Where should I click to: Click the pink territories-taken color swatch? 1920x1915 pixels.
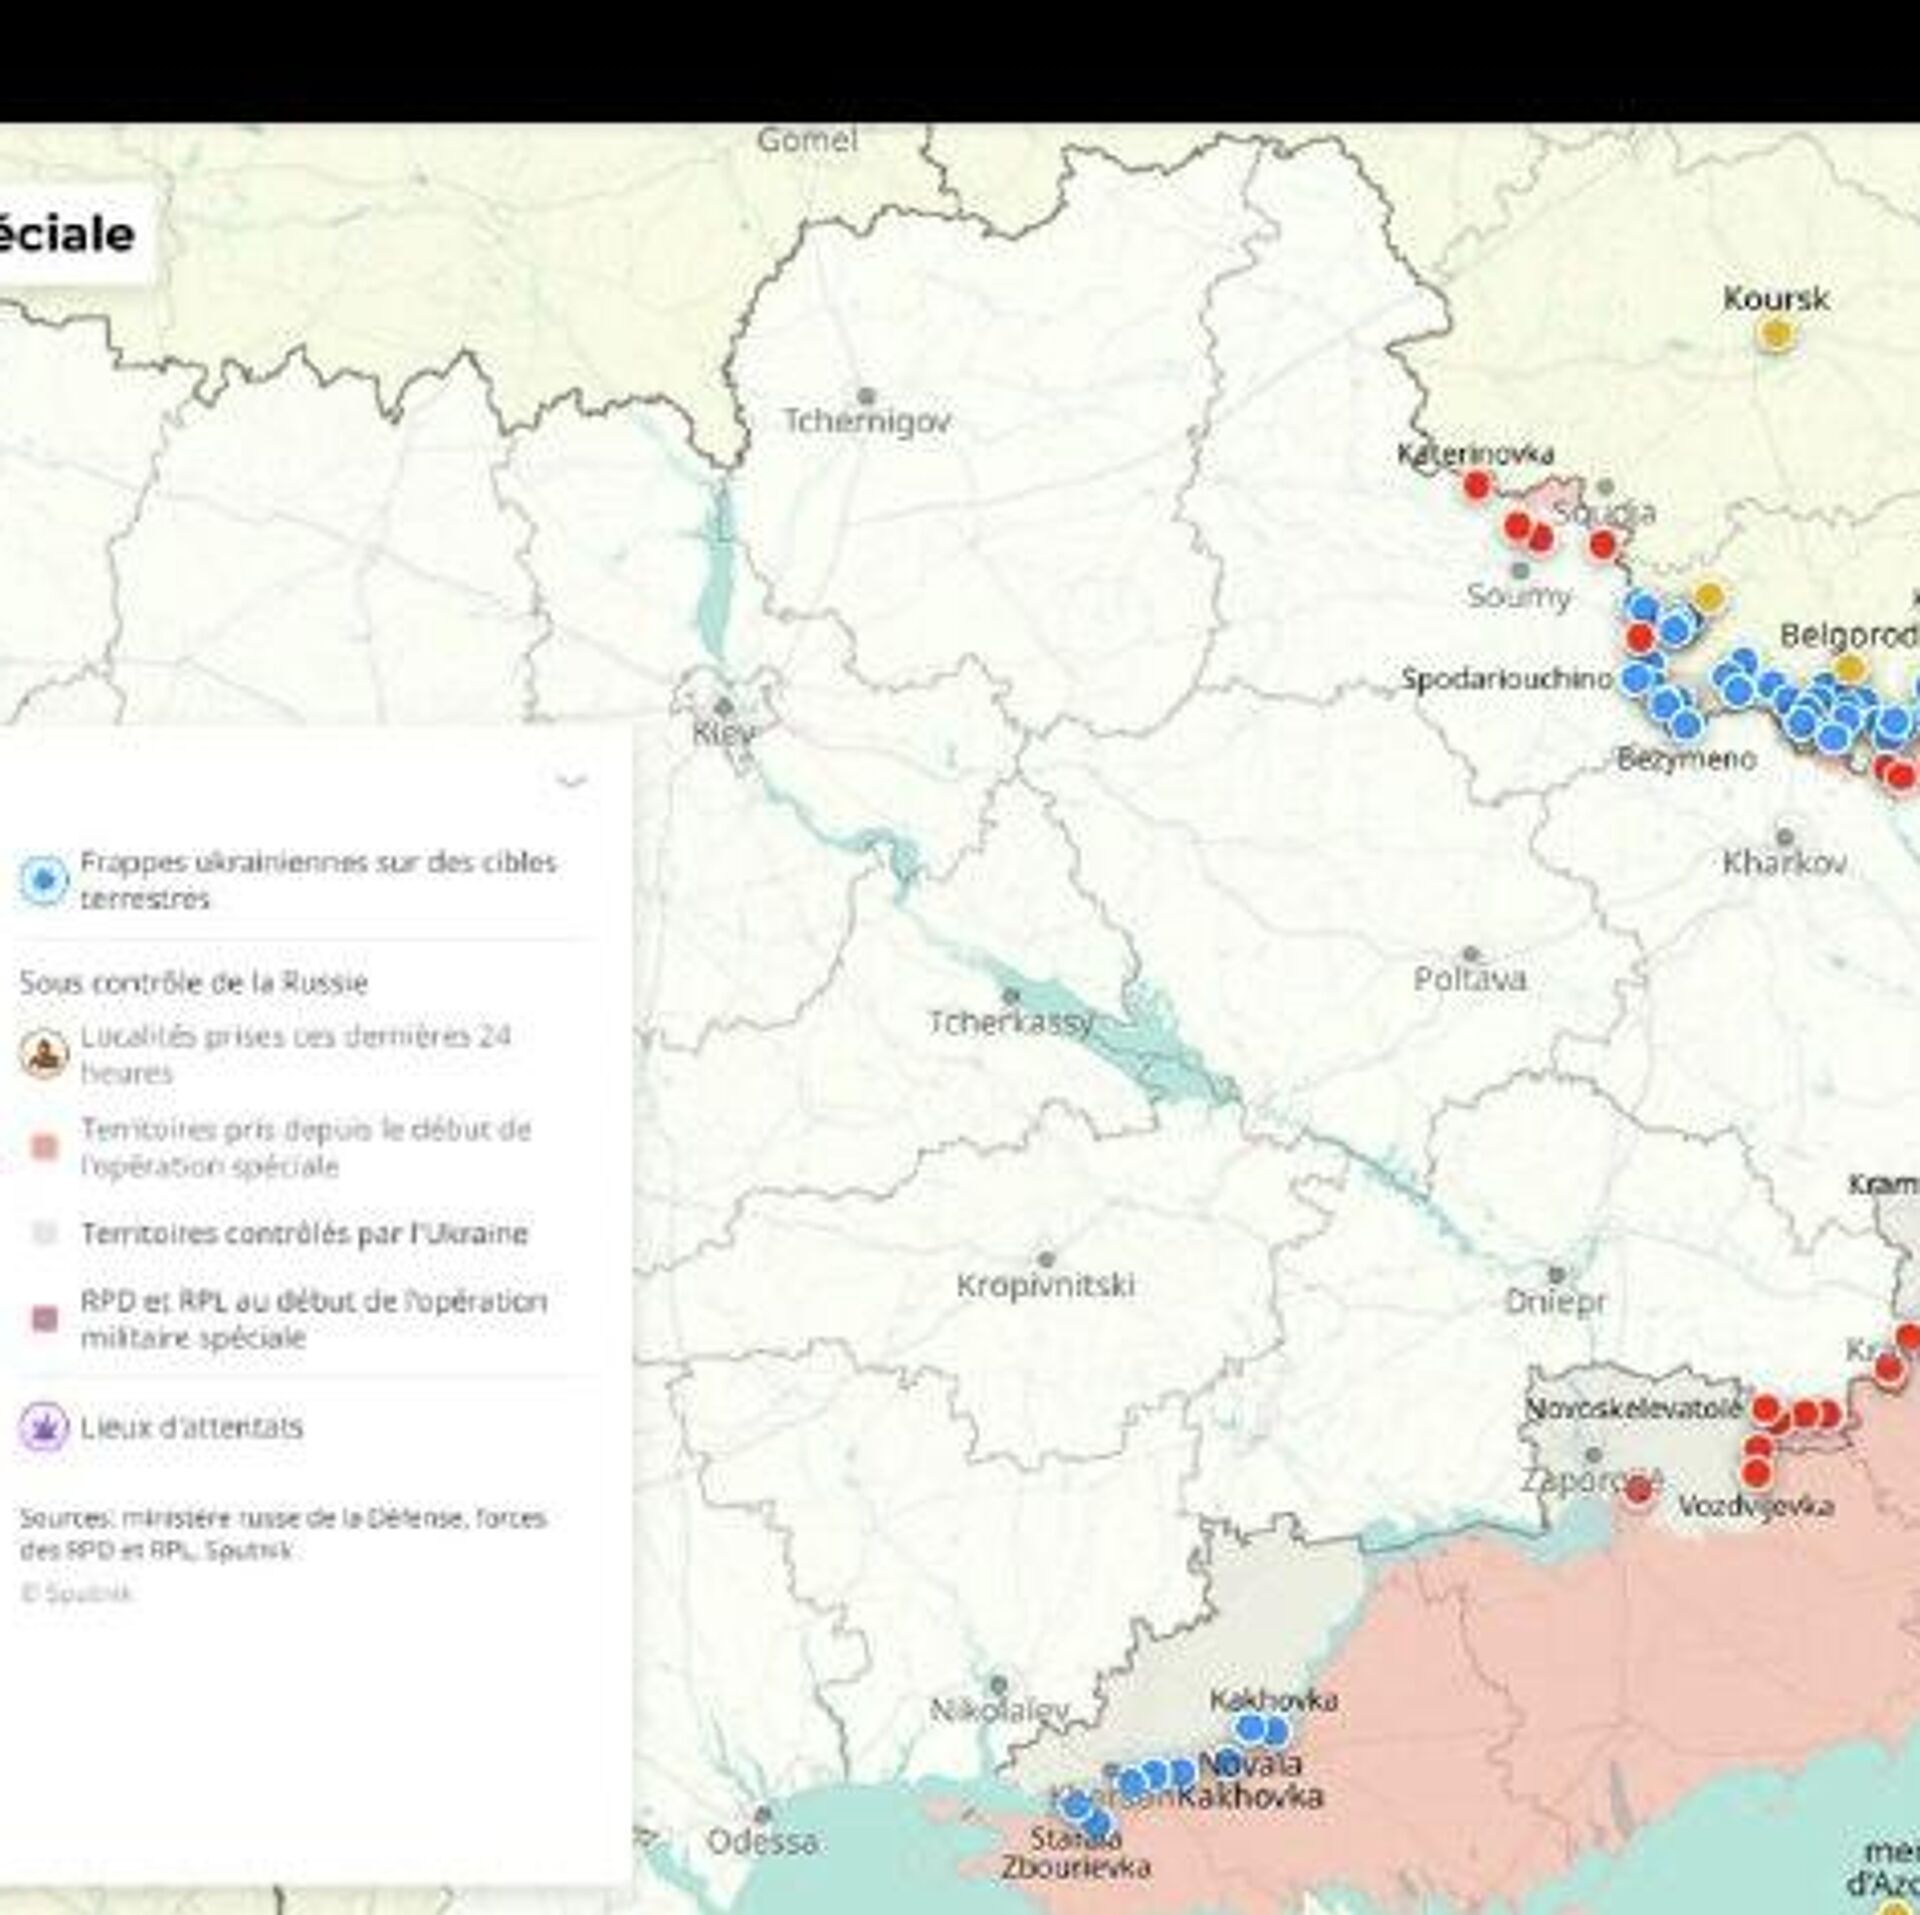tap(44, 1147)
